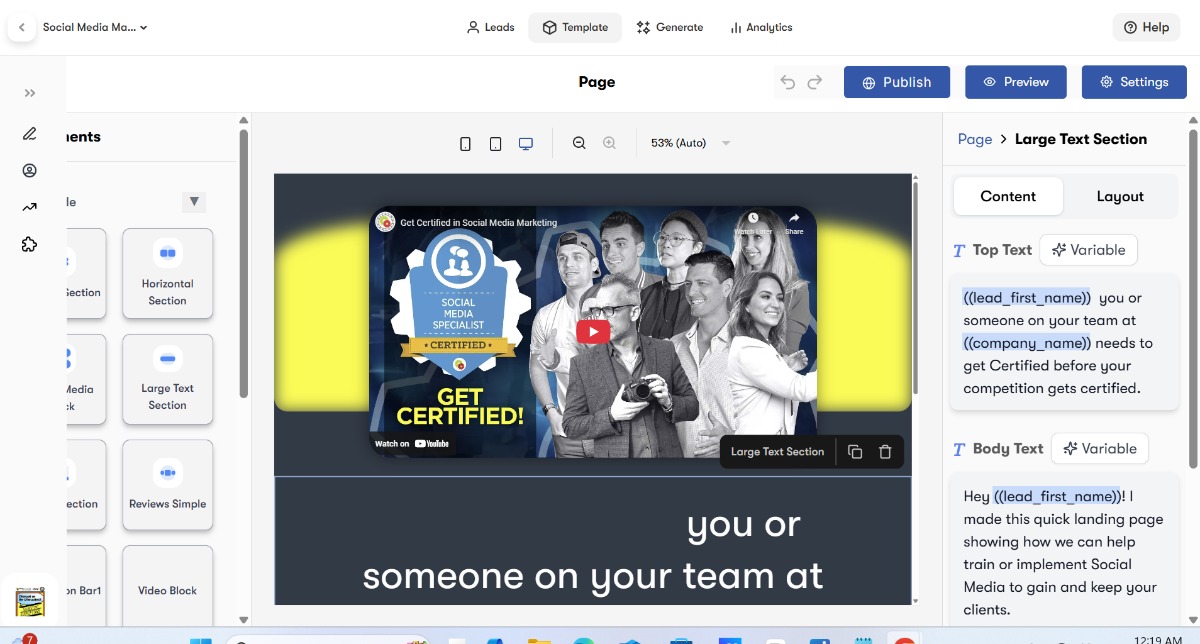1200x644 pixels.
Task: Publish the page
Action: pyautogui.click(x=896, y=82)
